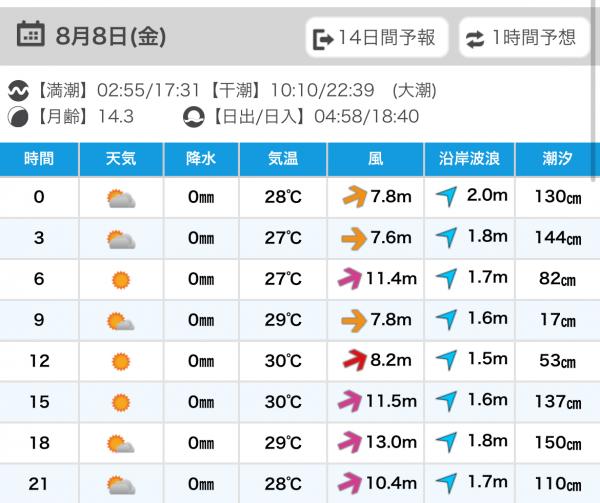Click the moon phase icon near 月齢
This screenshot has width=600, height=503.
18,117
